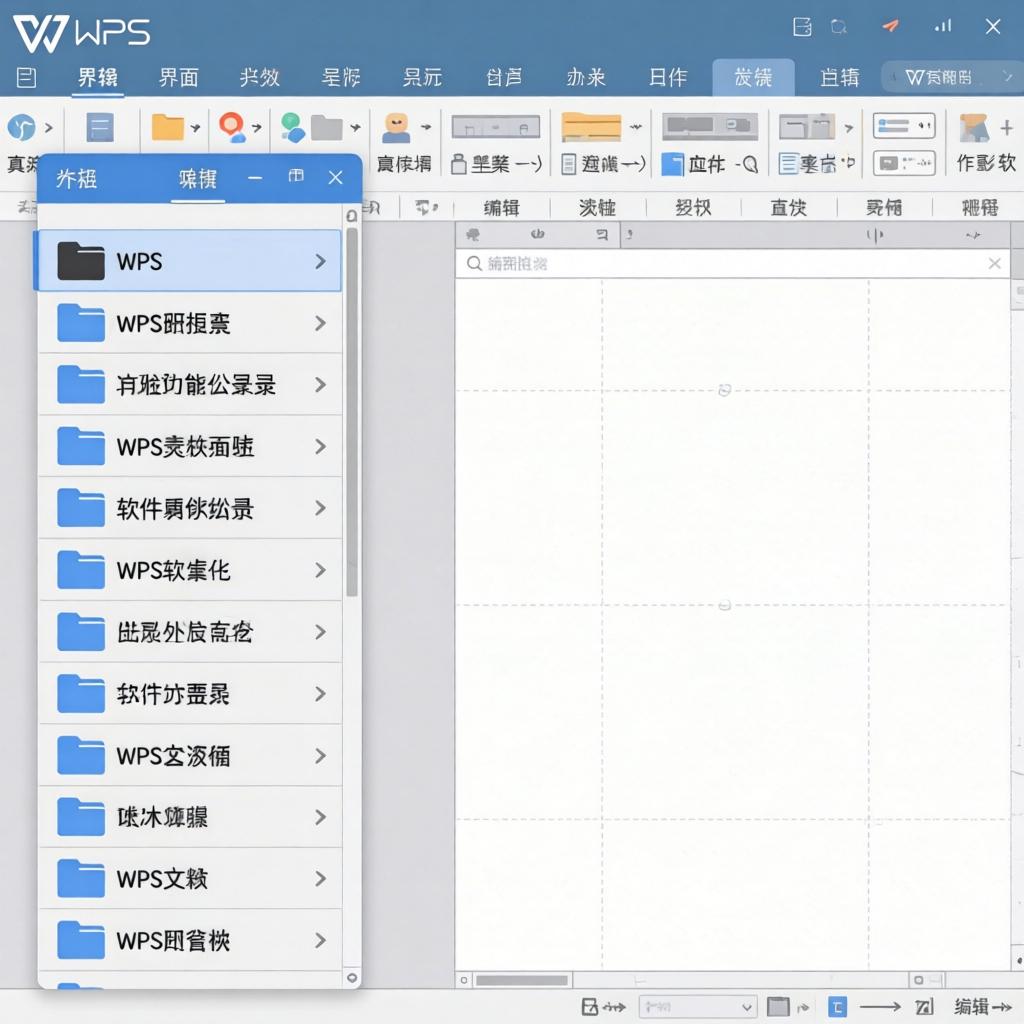Click the gray folder icon in the ribbon
Screen dimensions: 1024x1024
coord(327,128)
